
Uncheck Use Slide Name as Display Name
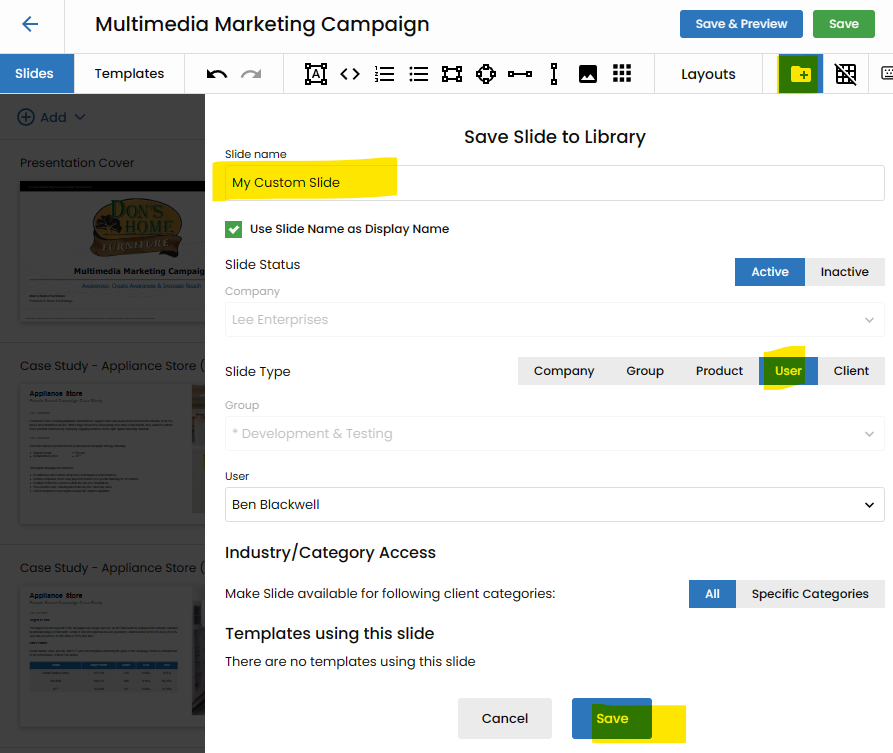click(234, 229)
